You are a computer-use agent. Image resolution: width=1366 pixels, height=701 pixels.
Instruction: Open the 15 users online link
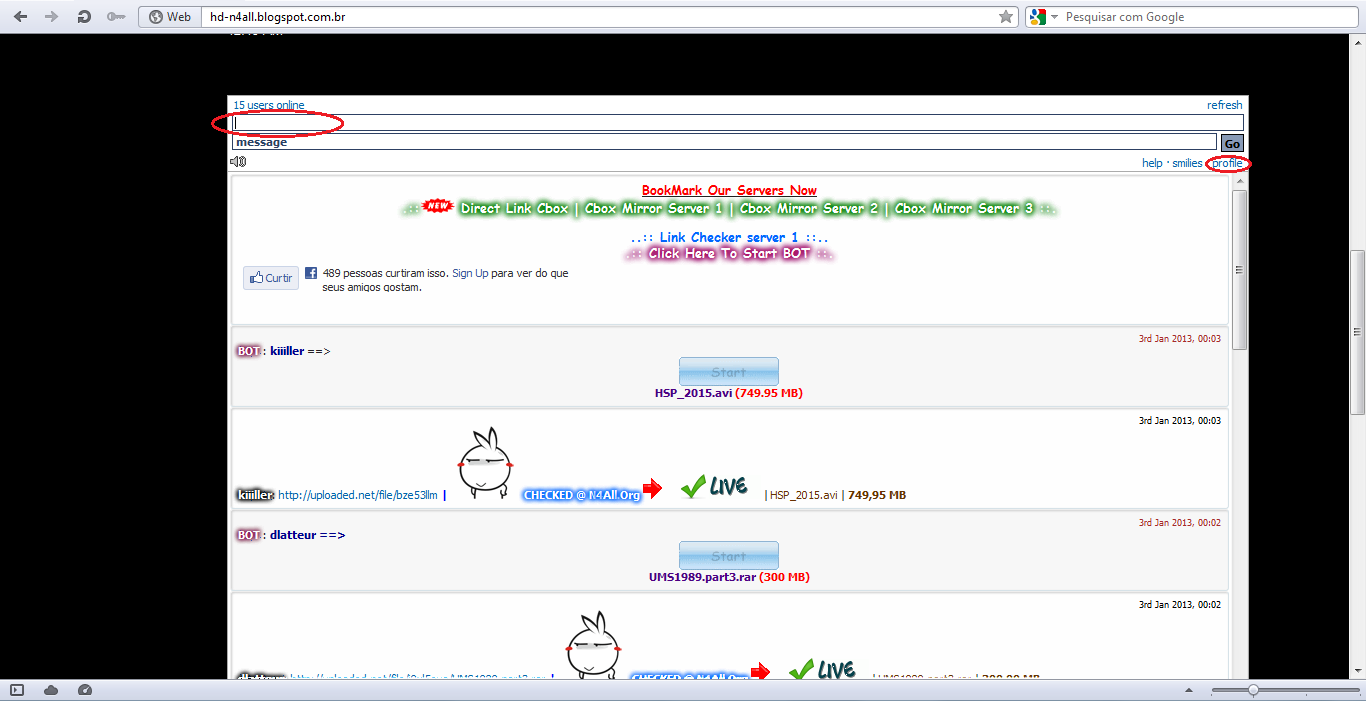click(269, 105)
